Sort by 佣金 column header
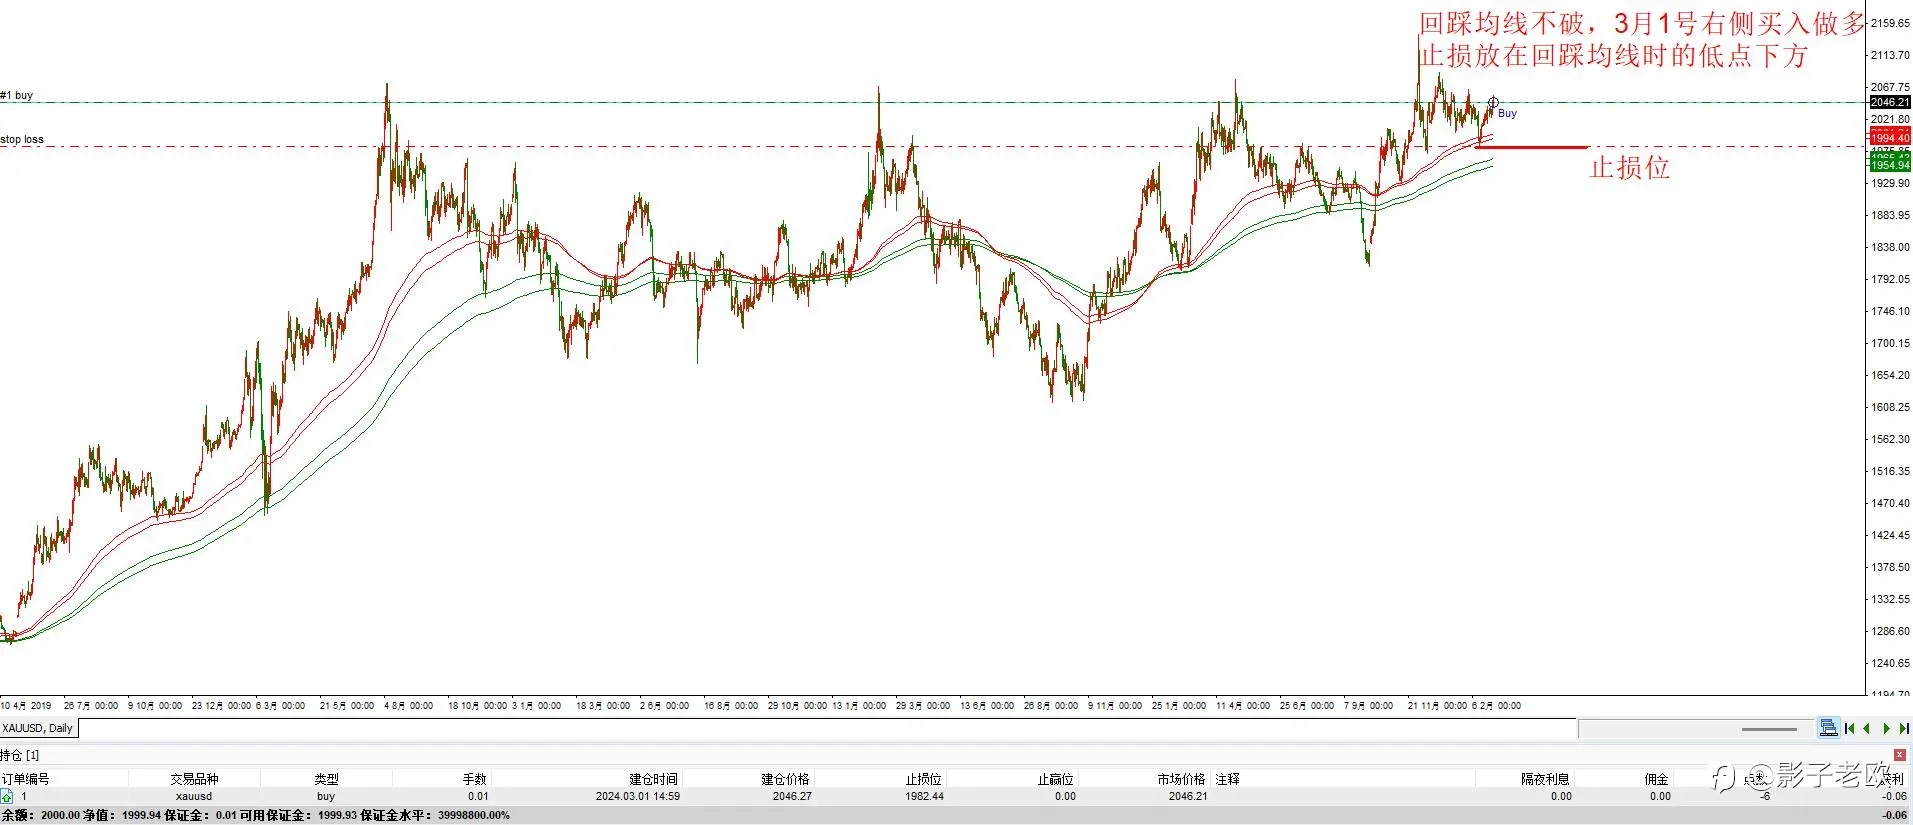Viewport: 1913px width, 825px height. 1657,779
